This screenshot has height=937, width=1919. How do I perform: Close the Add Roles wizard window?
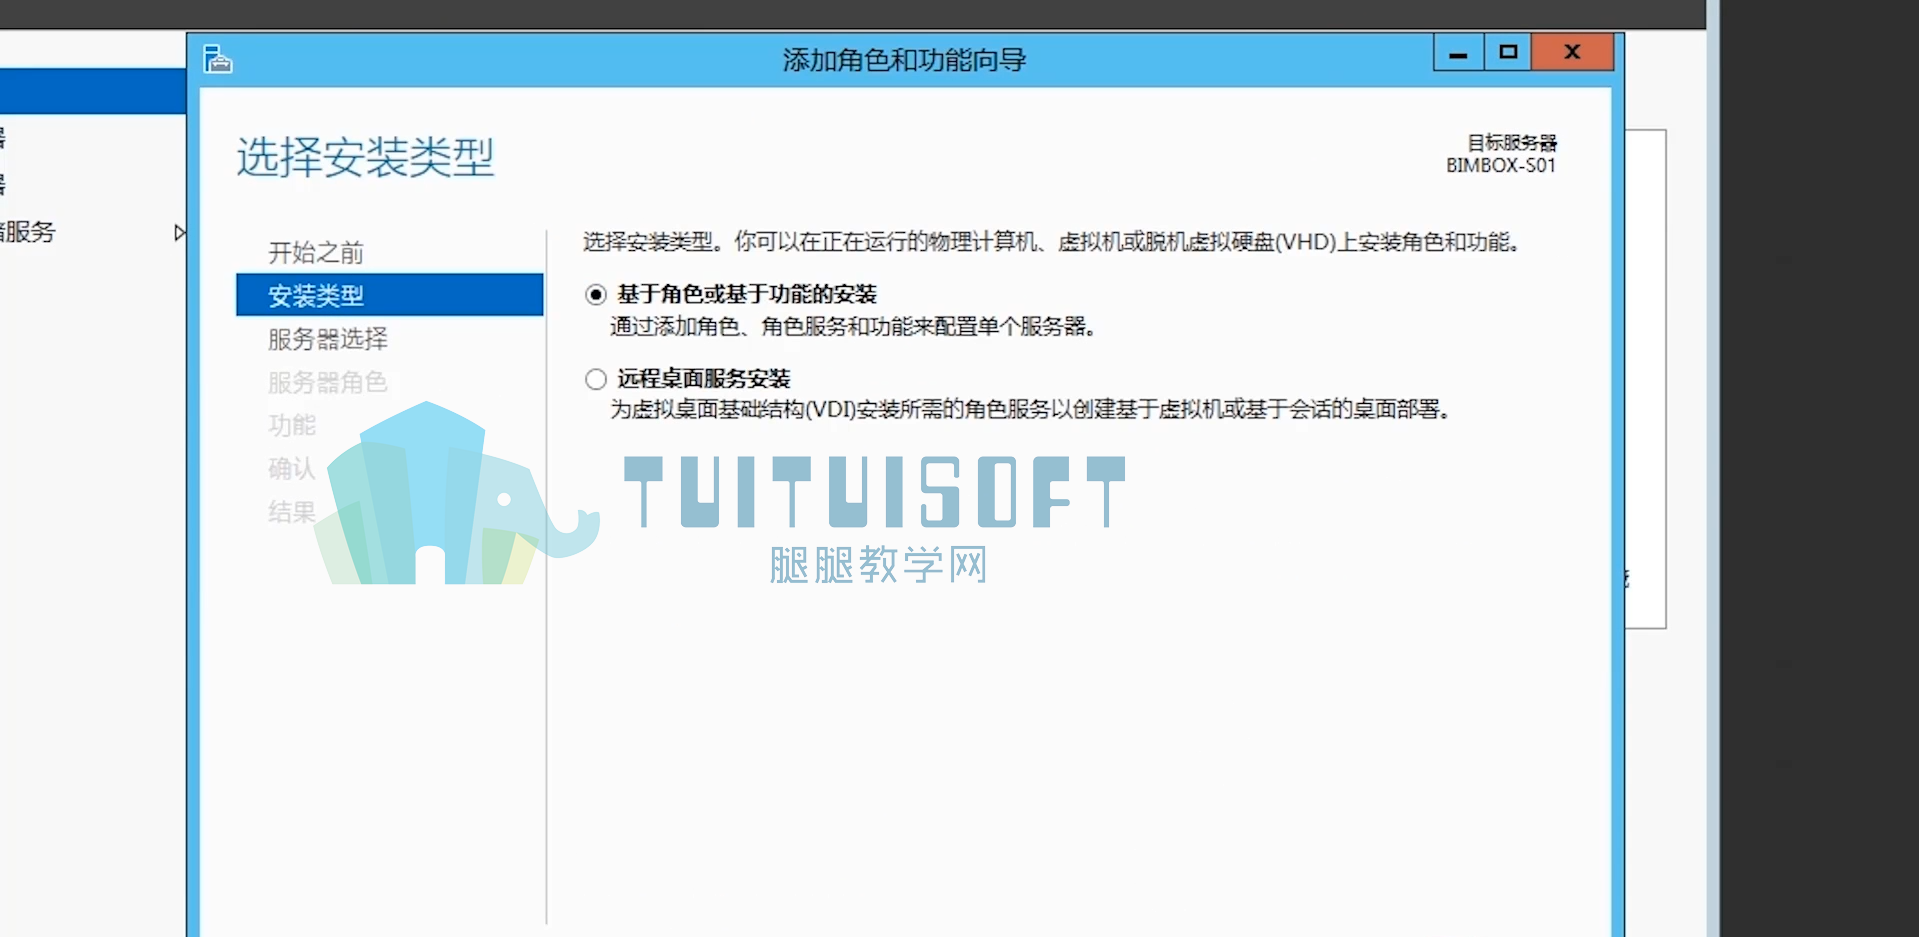click(x=1573, y=52)
